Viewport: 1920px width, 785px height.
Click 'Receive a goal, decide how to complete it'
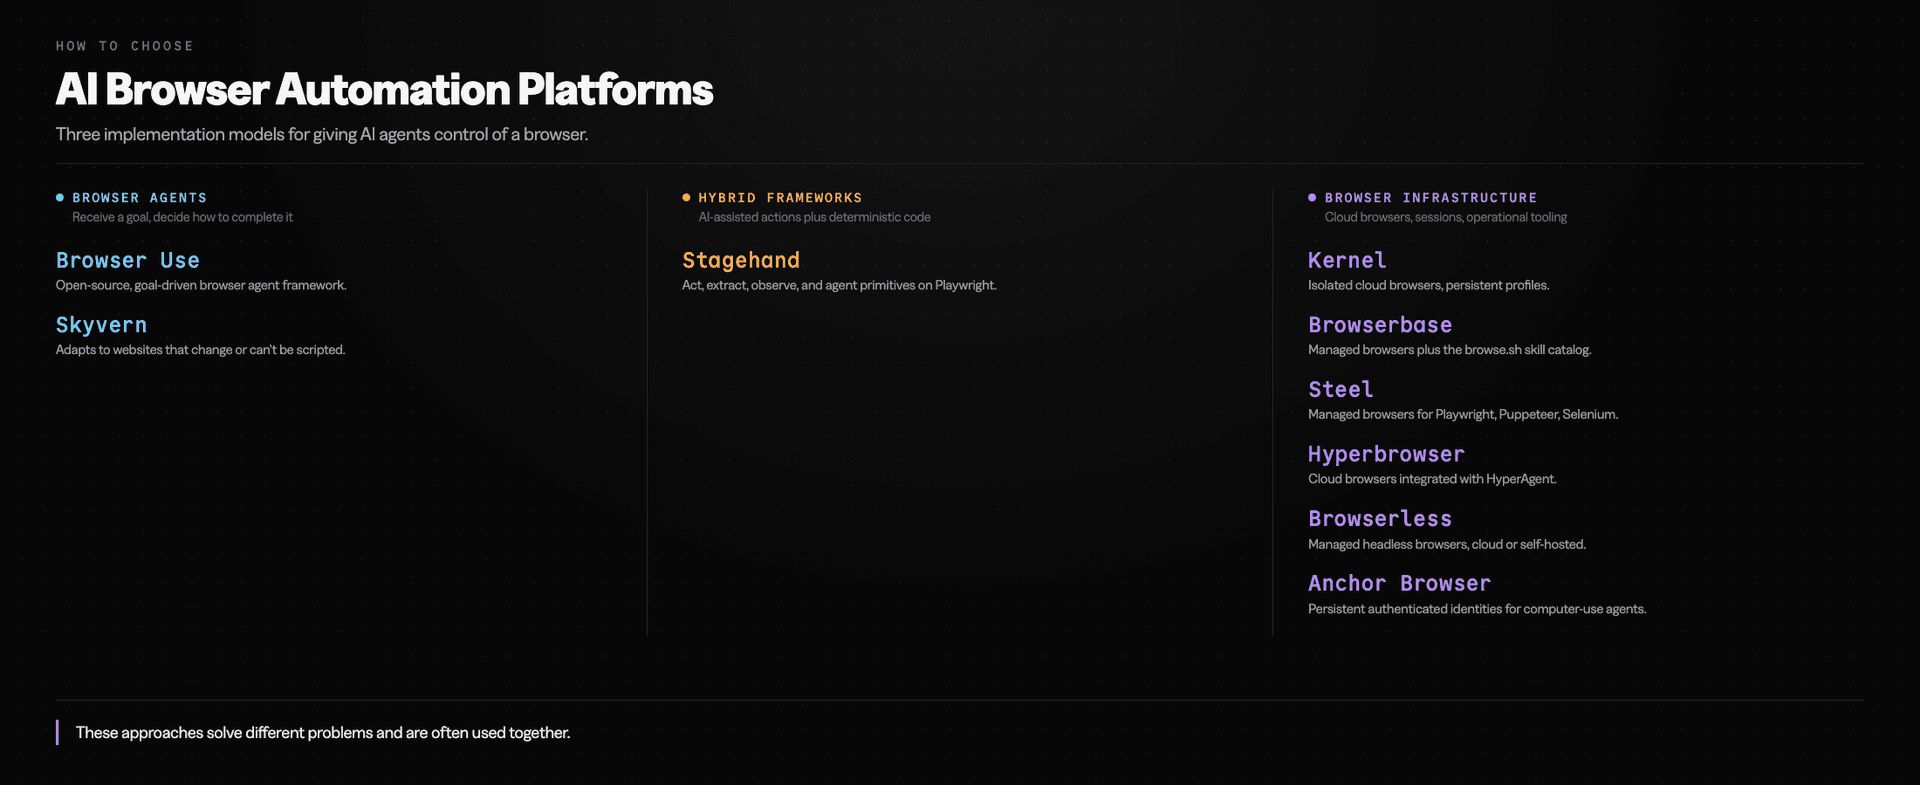pos(182,217)
